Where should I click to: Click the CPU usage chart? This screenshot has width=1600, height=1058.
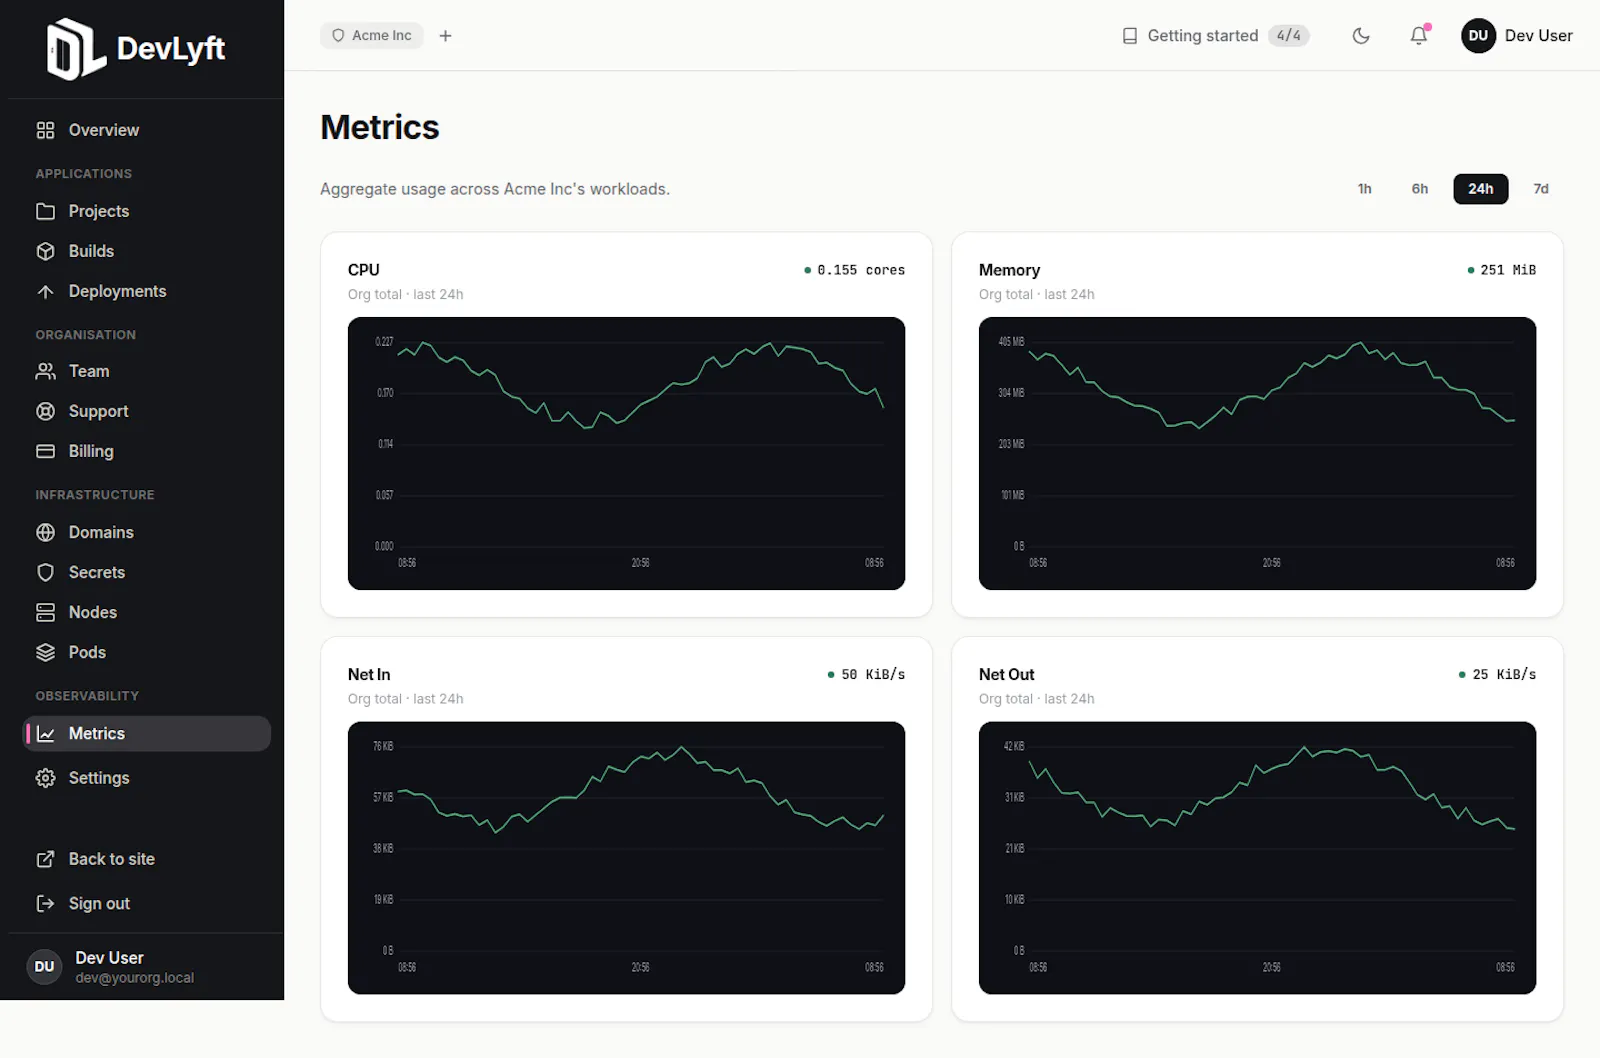coord(626,453)
